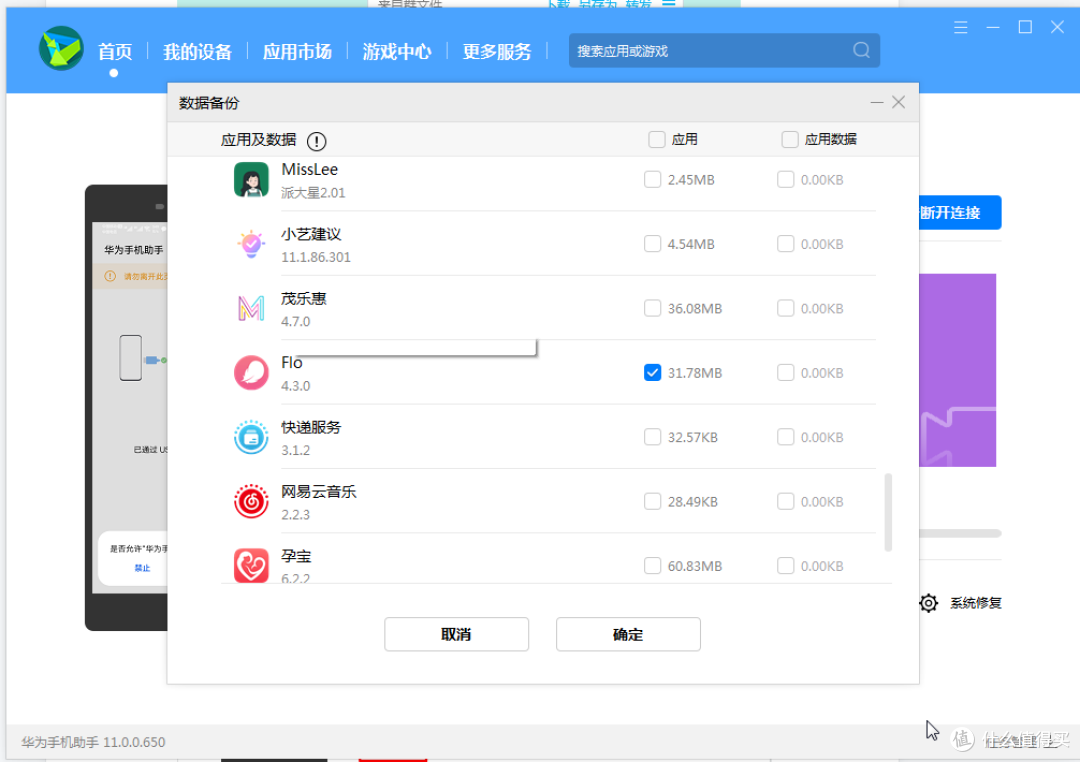Check 网易云音乐 app checkbox 28.49KB
The width and height of the screenshot is (1080, 762).
pyautogui.click(x=652, y=501)
